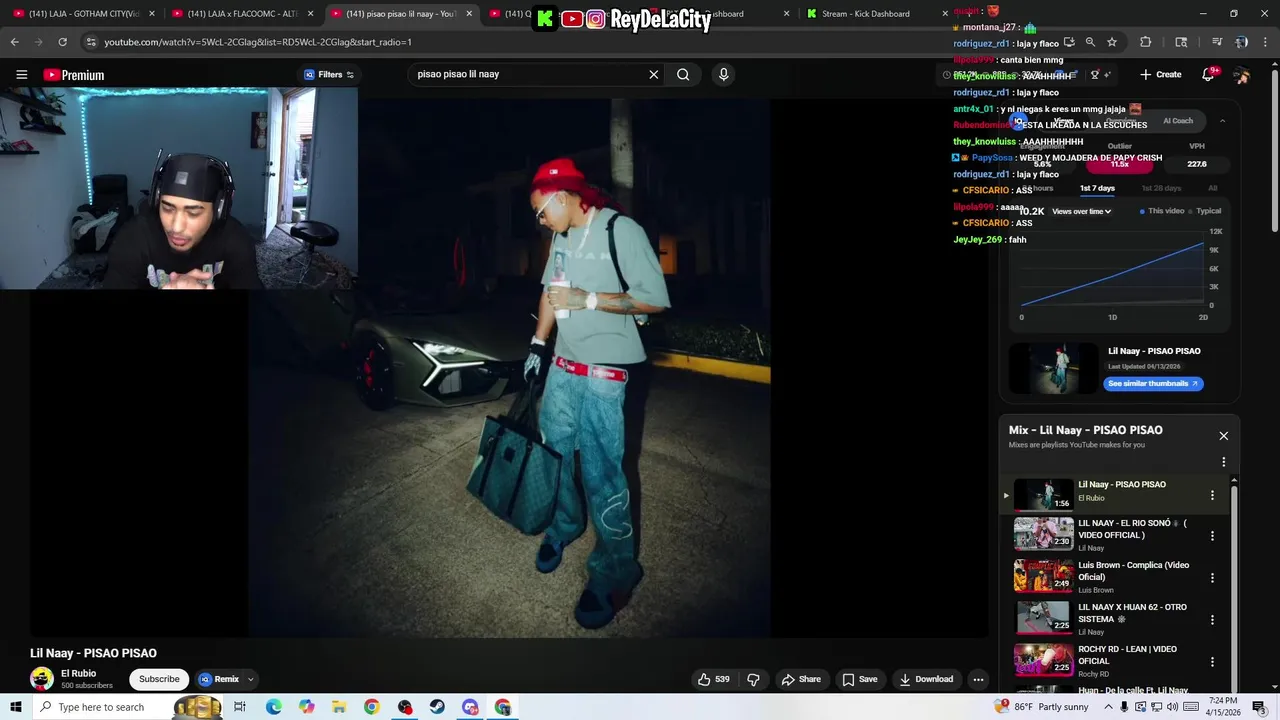Open site information icon in the address bar
1280x720 pixels.
click(x=91, y=42)
